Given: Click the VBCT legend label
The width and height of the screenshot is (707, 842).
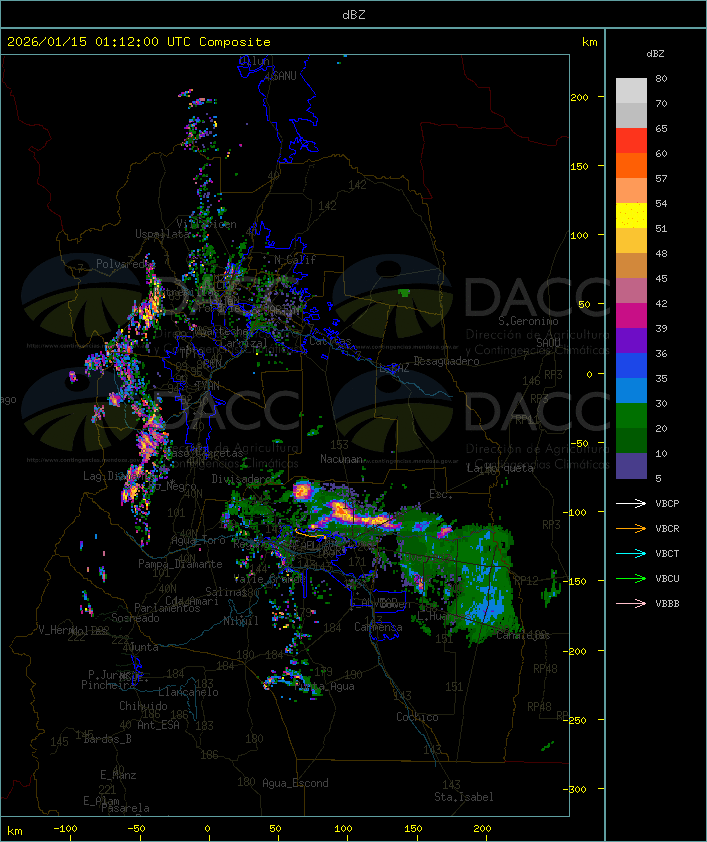Looking at the screenshot, I should (667, 554).
